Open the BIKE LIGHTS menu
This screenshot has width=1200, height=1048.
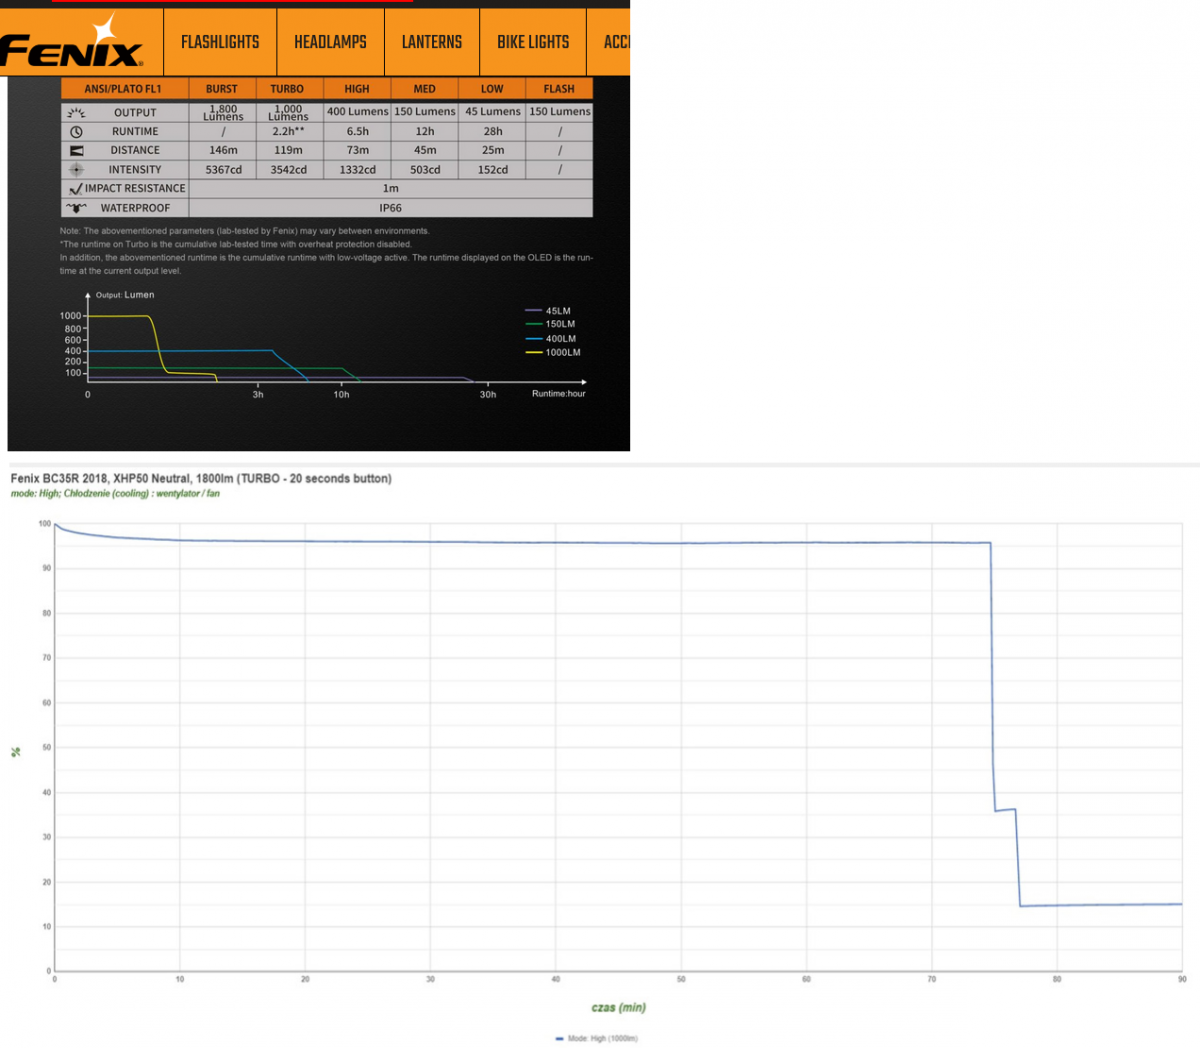tap(533, 42)
